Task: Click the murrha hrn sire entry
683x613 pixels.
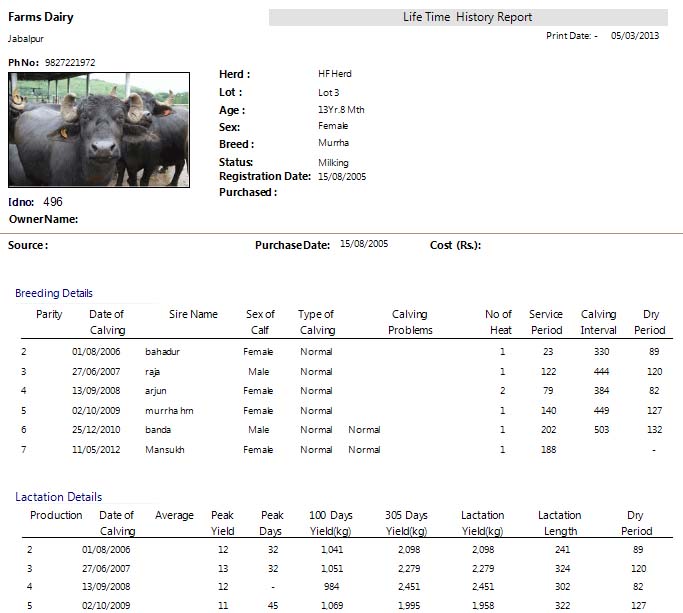Action: 169,410
